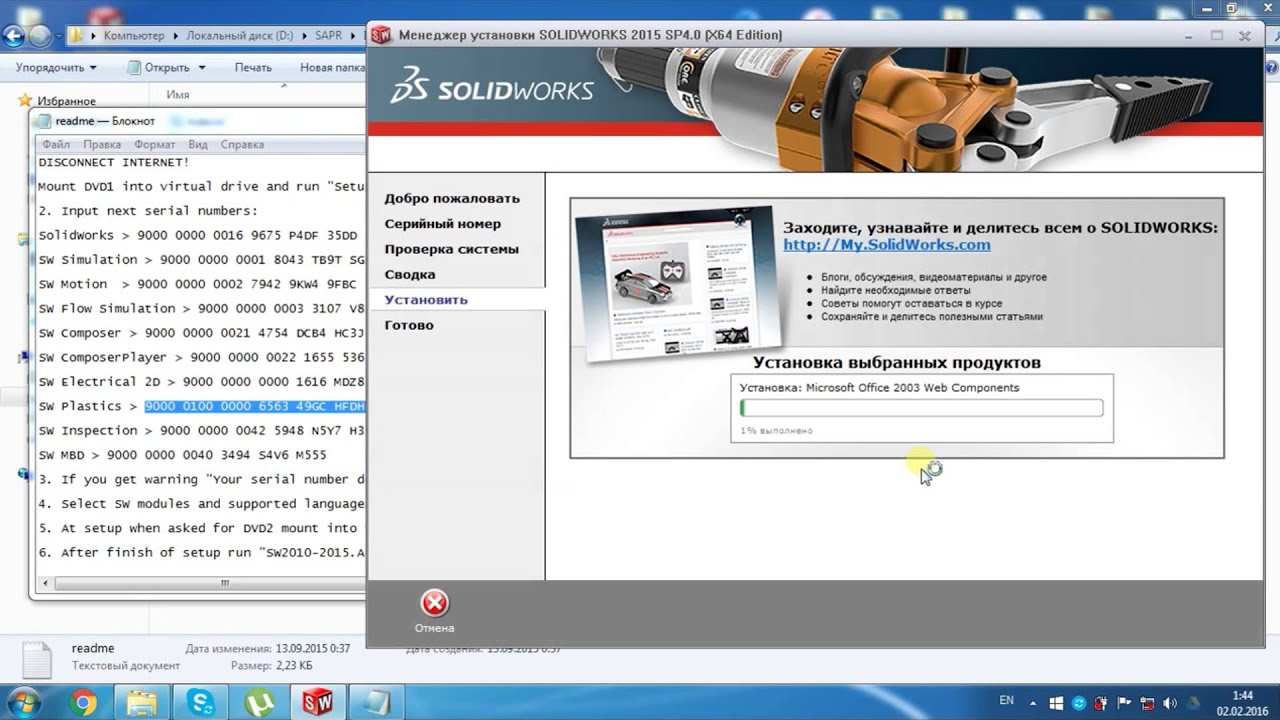Viewport: 1280px width, 720px height.
Task: Open the dropdown arrow next to Открыть
Action: pos(201,68)
